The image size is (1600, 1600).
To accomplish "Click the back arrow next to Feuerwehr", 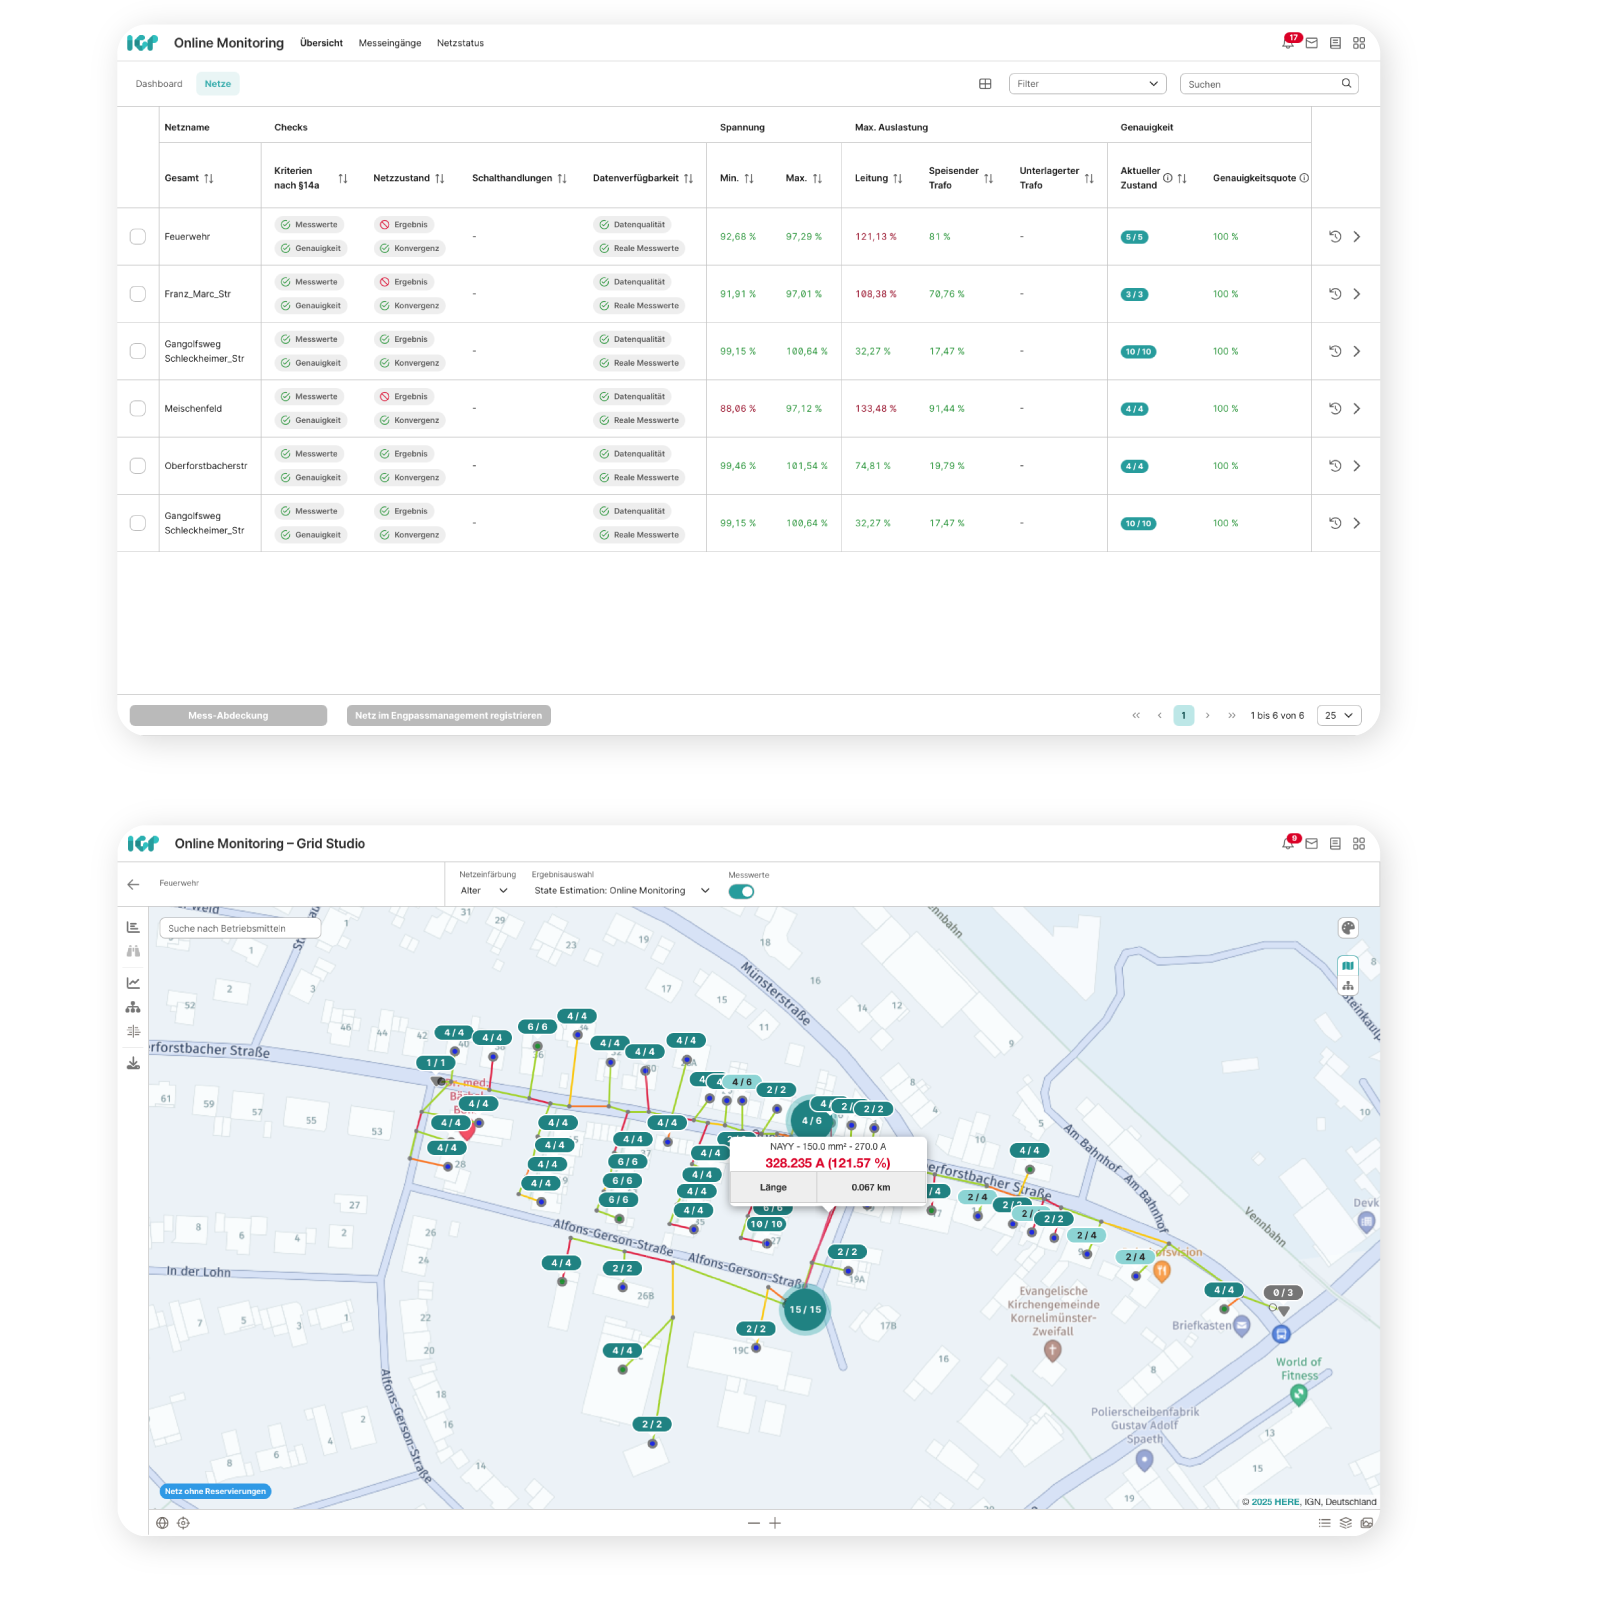I will (x=133, y=884).
